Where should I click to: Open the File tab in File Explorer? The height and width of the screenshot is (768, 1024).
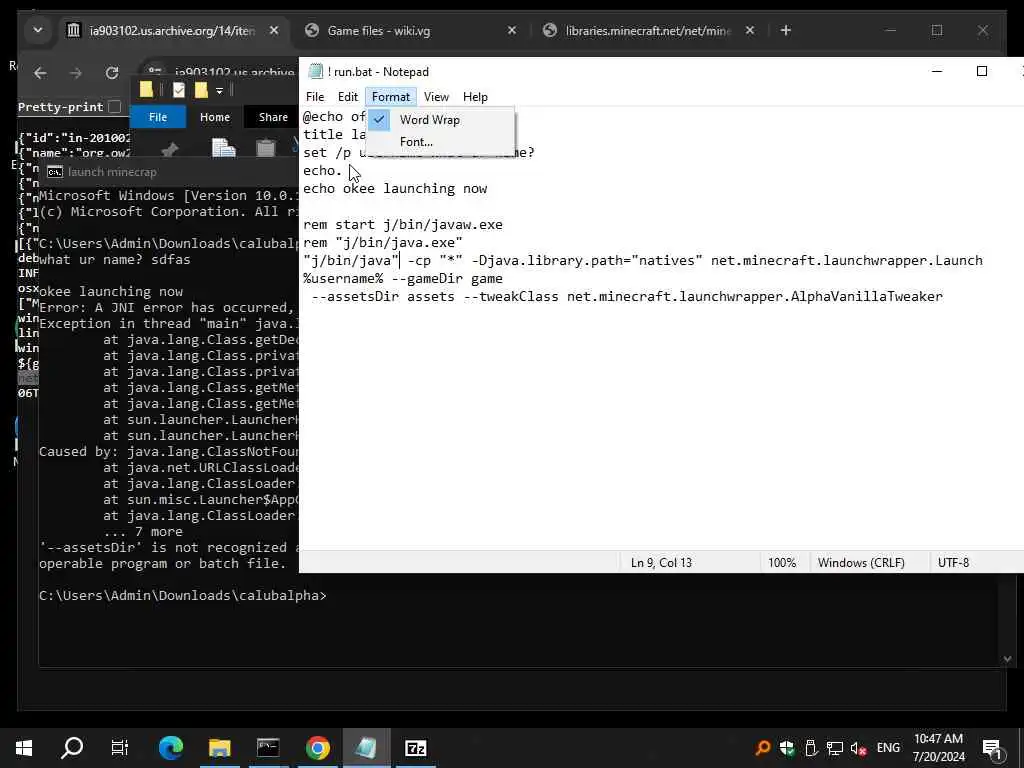click(x=158, y=117)
